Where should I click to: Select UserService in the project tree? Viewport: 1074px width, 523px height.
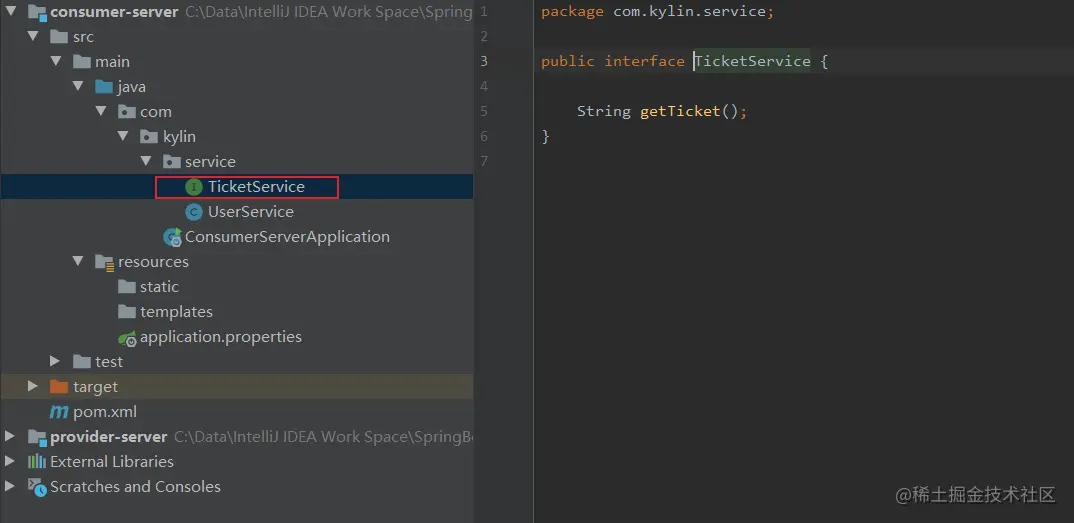[251, 212]
